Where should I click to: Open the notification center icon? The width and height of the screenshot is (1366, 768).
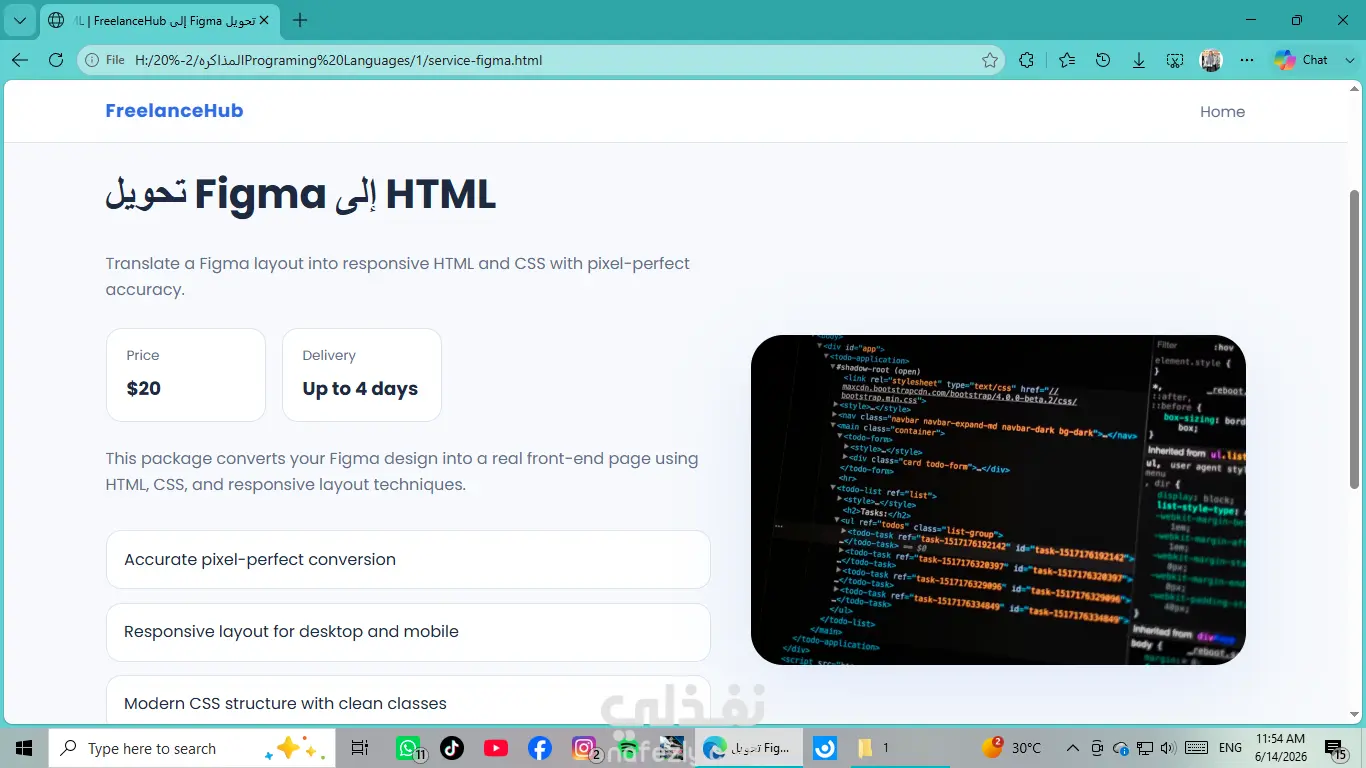[x=1336, y=748]
